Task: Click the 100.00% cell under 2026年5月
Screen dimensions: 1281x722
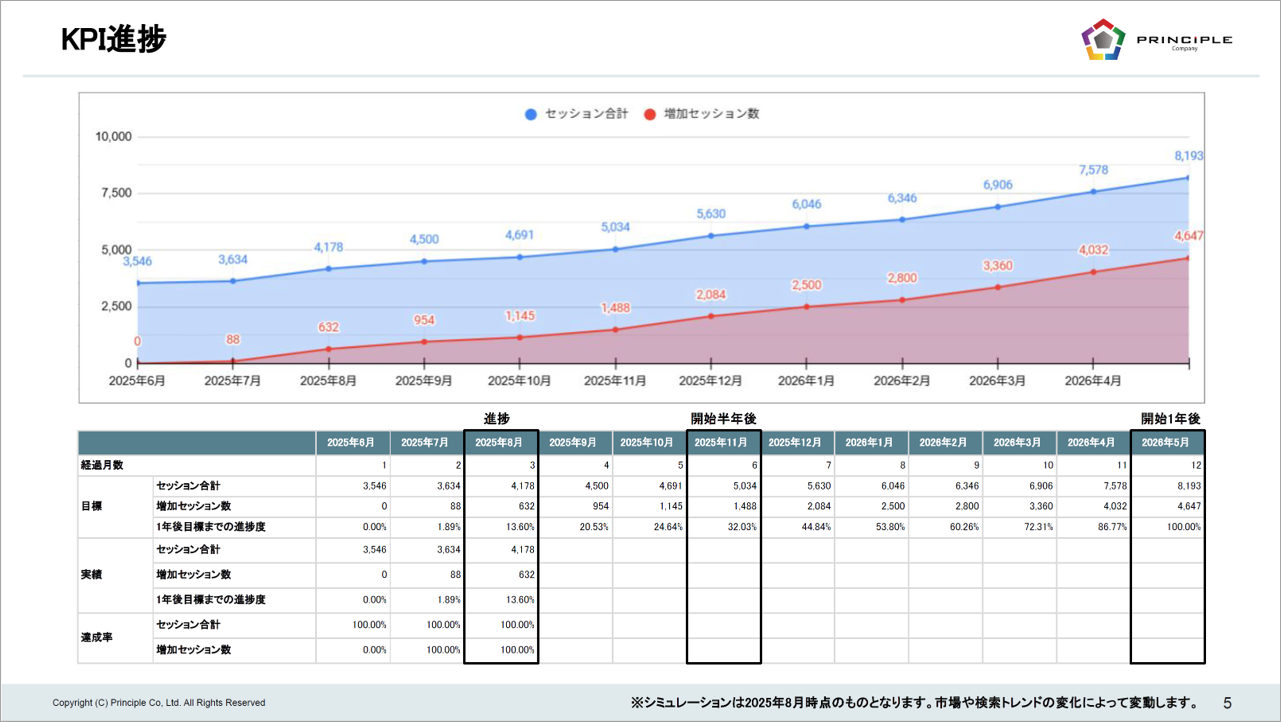Action: (x=1180, y=526)
